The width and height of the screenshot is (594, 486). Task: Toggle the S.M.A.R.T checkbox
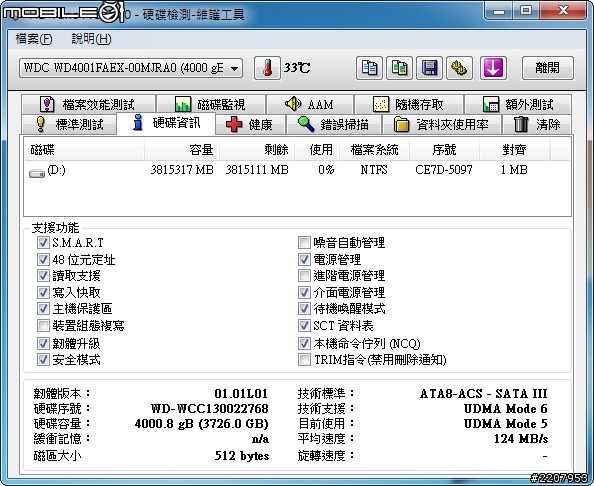43,242
